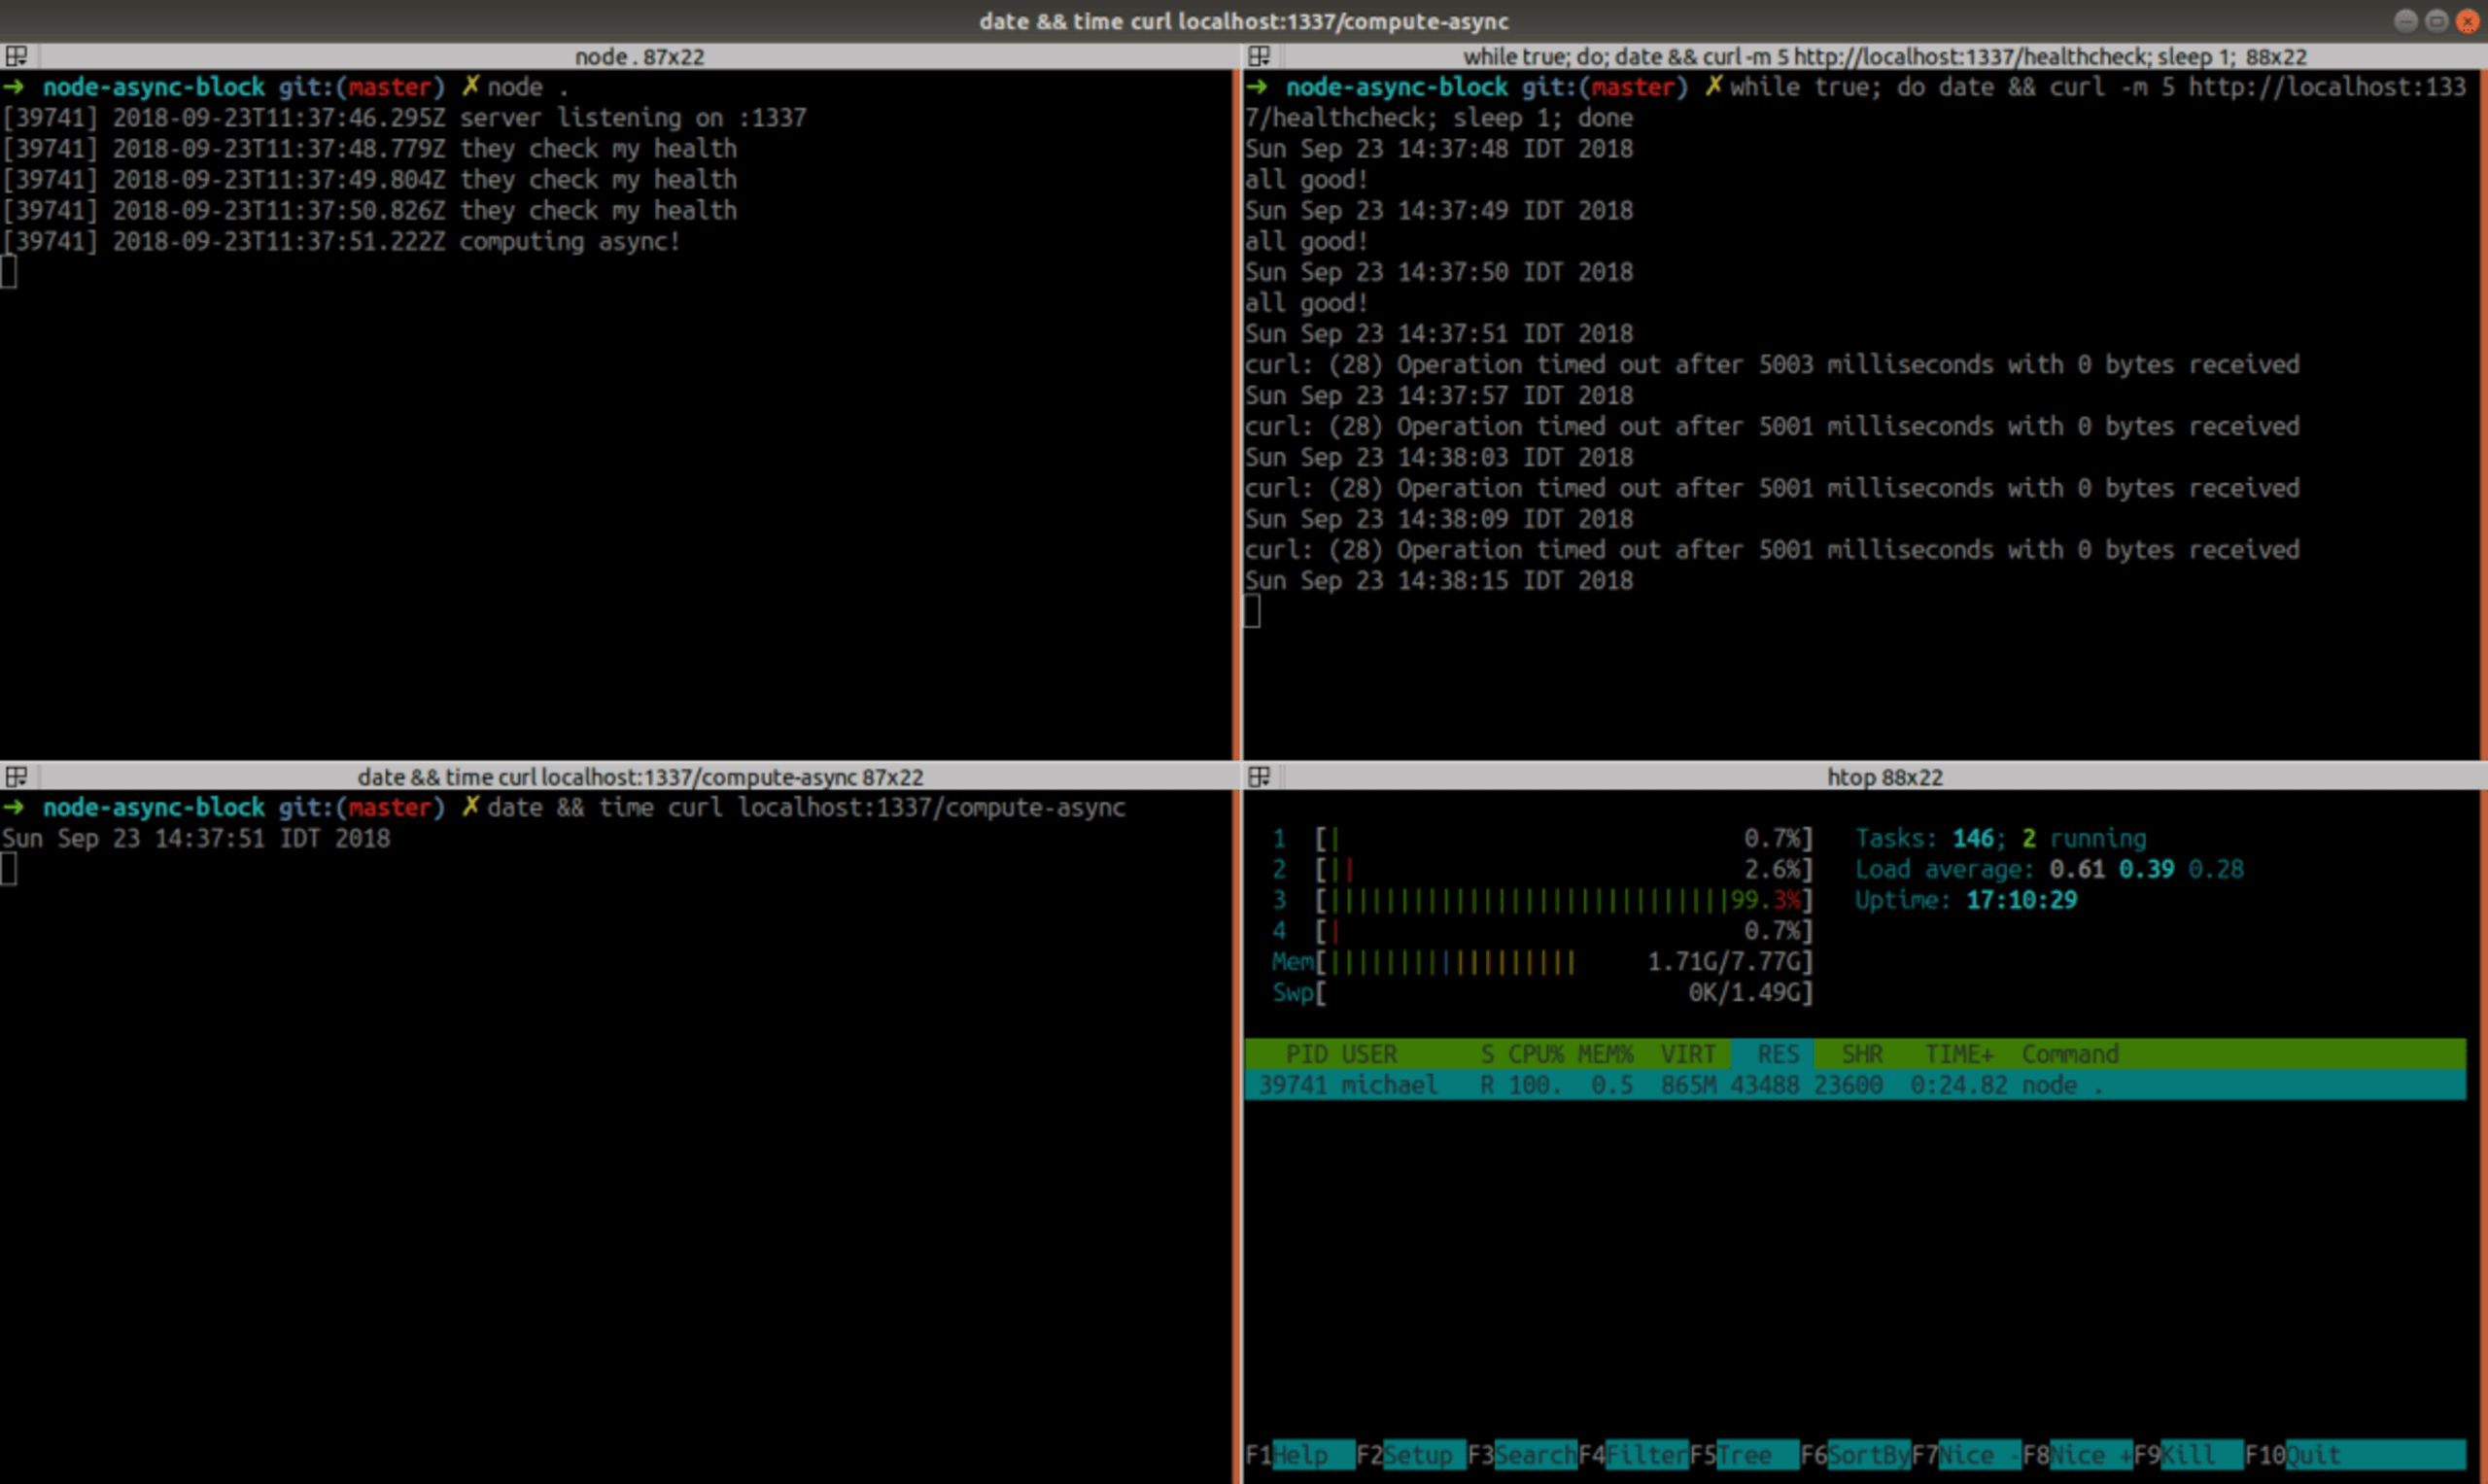Sort htop by the CPU% column header
Viewport: 2488px width, 1484px height.
1536,1054
